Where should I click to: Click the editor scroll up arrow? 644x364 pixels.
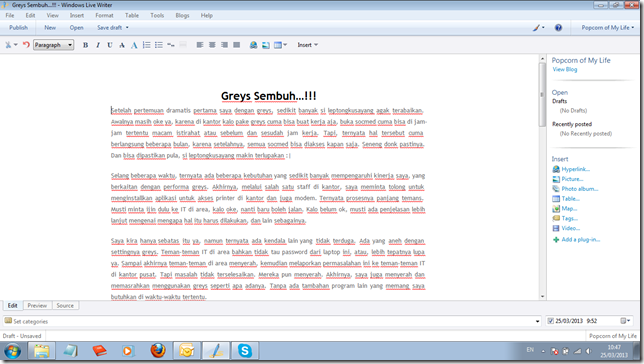(x=543, y=59)
